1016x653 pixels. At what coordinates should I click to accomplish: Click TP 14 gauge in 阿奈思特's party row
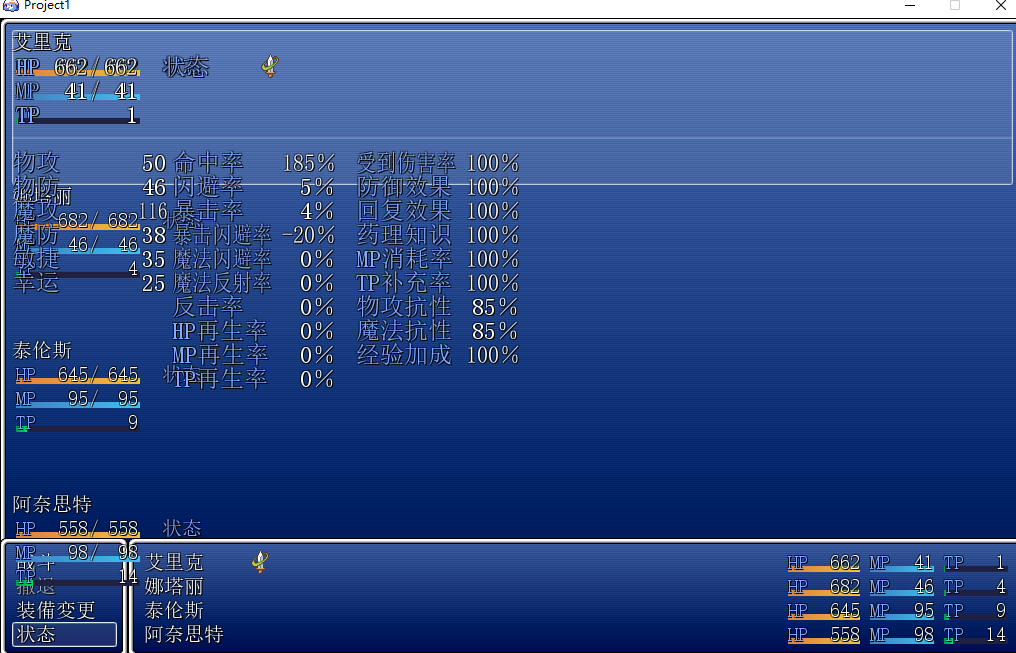[x=975, y=634]
